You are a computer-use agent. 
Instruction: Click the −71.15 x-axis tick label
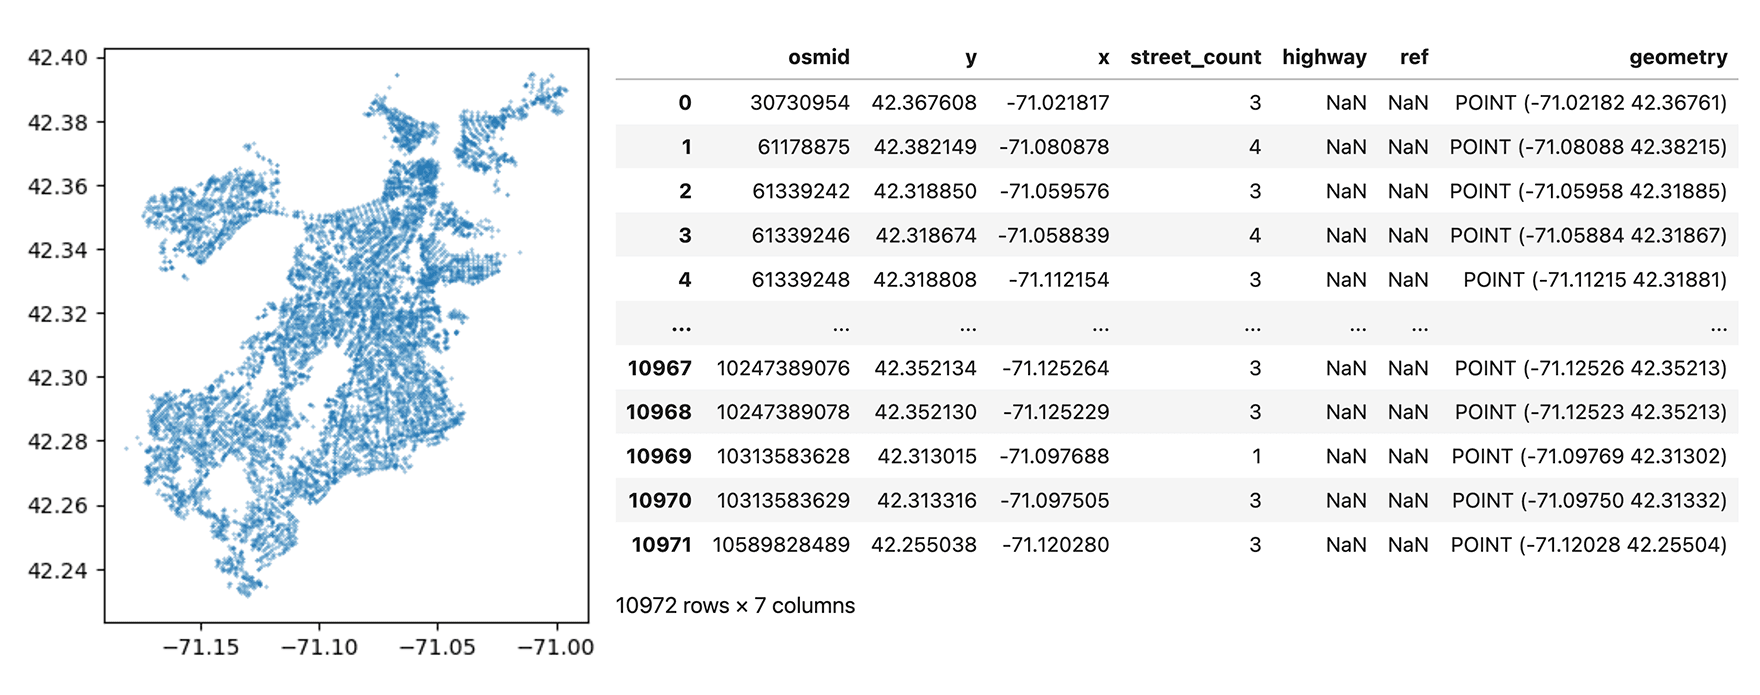tap(201, 647)
